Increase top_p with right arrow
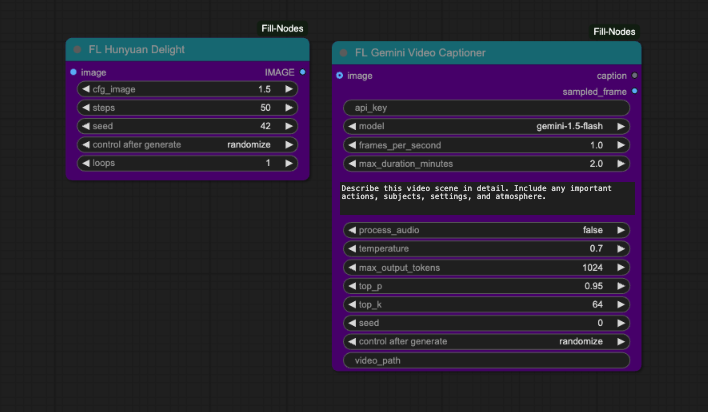The image size is (708, 412). pos(621,286)
